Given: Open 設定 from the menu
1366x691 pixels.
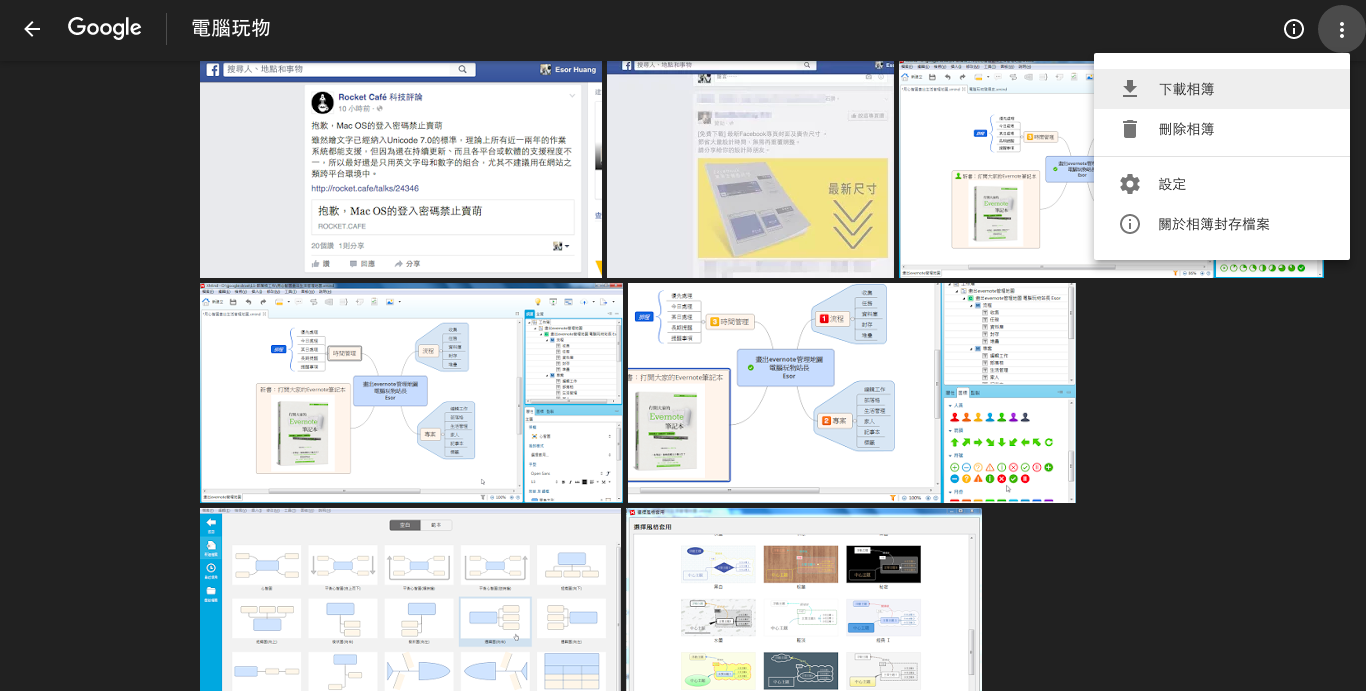Looking at the screenshot, I should tap(1222, 184).
